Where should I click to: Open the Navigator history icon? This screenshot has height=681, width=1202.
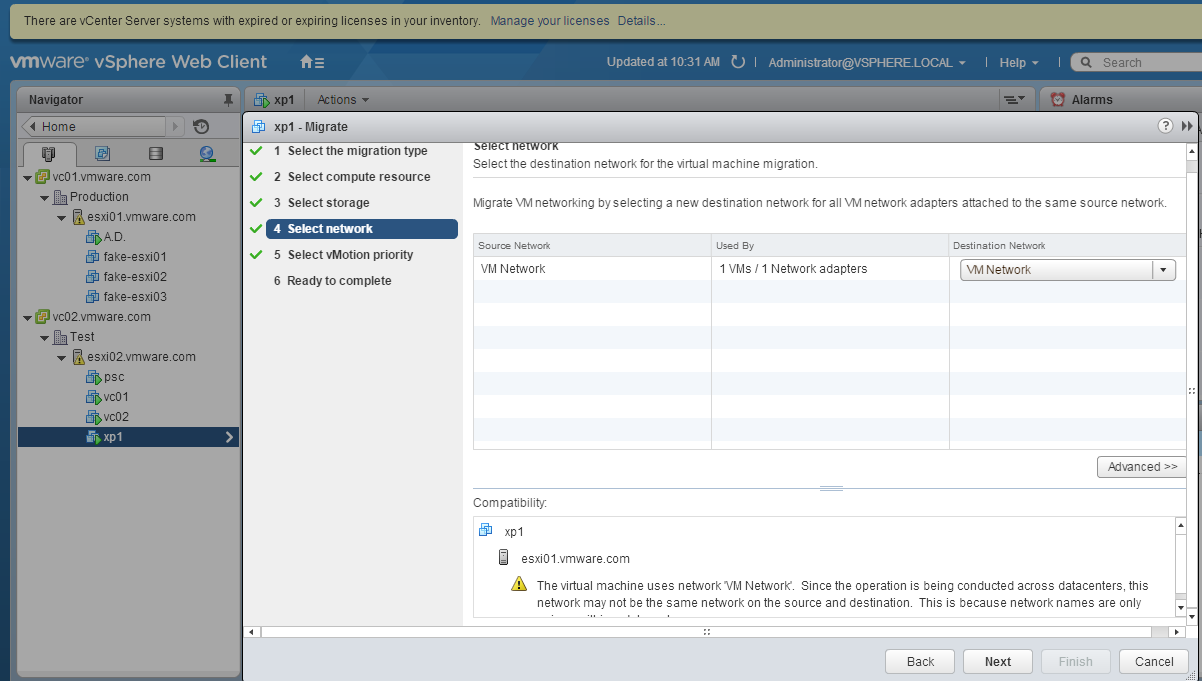coord(201,127)
